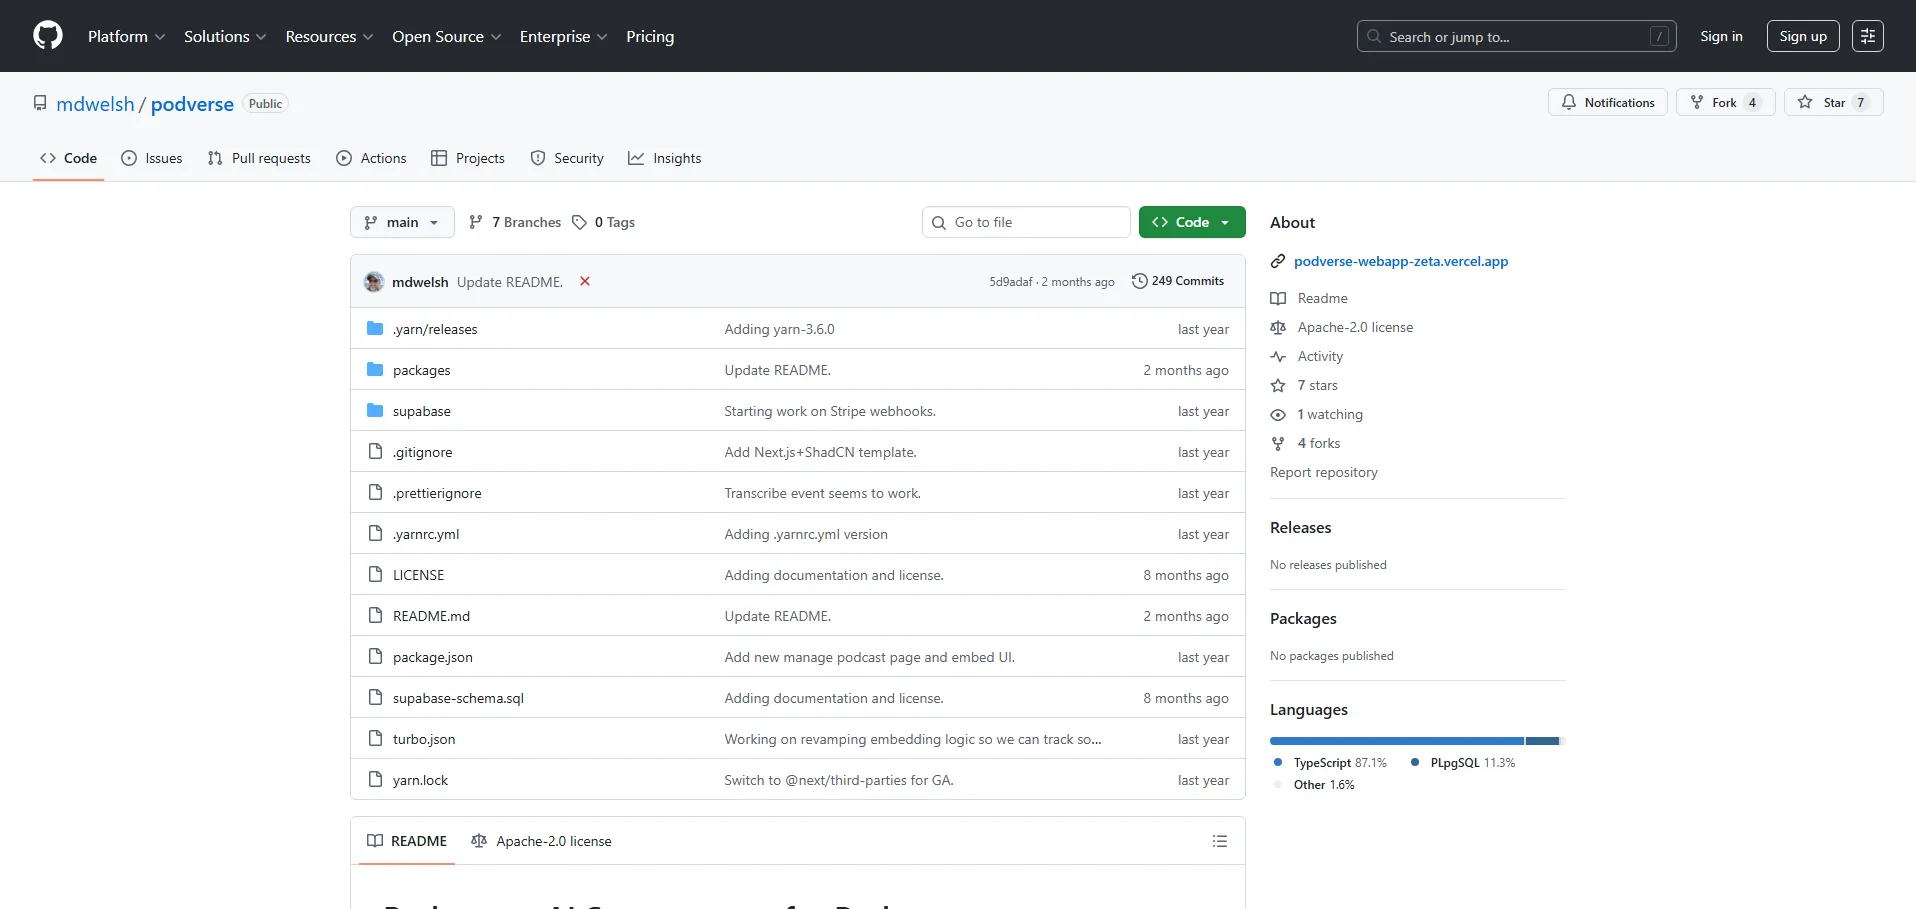This screenshot has width=1916, height=909.
Task: Star the podverse repository
Action: click(x=1833, y=102)
